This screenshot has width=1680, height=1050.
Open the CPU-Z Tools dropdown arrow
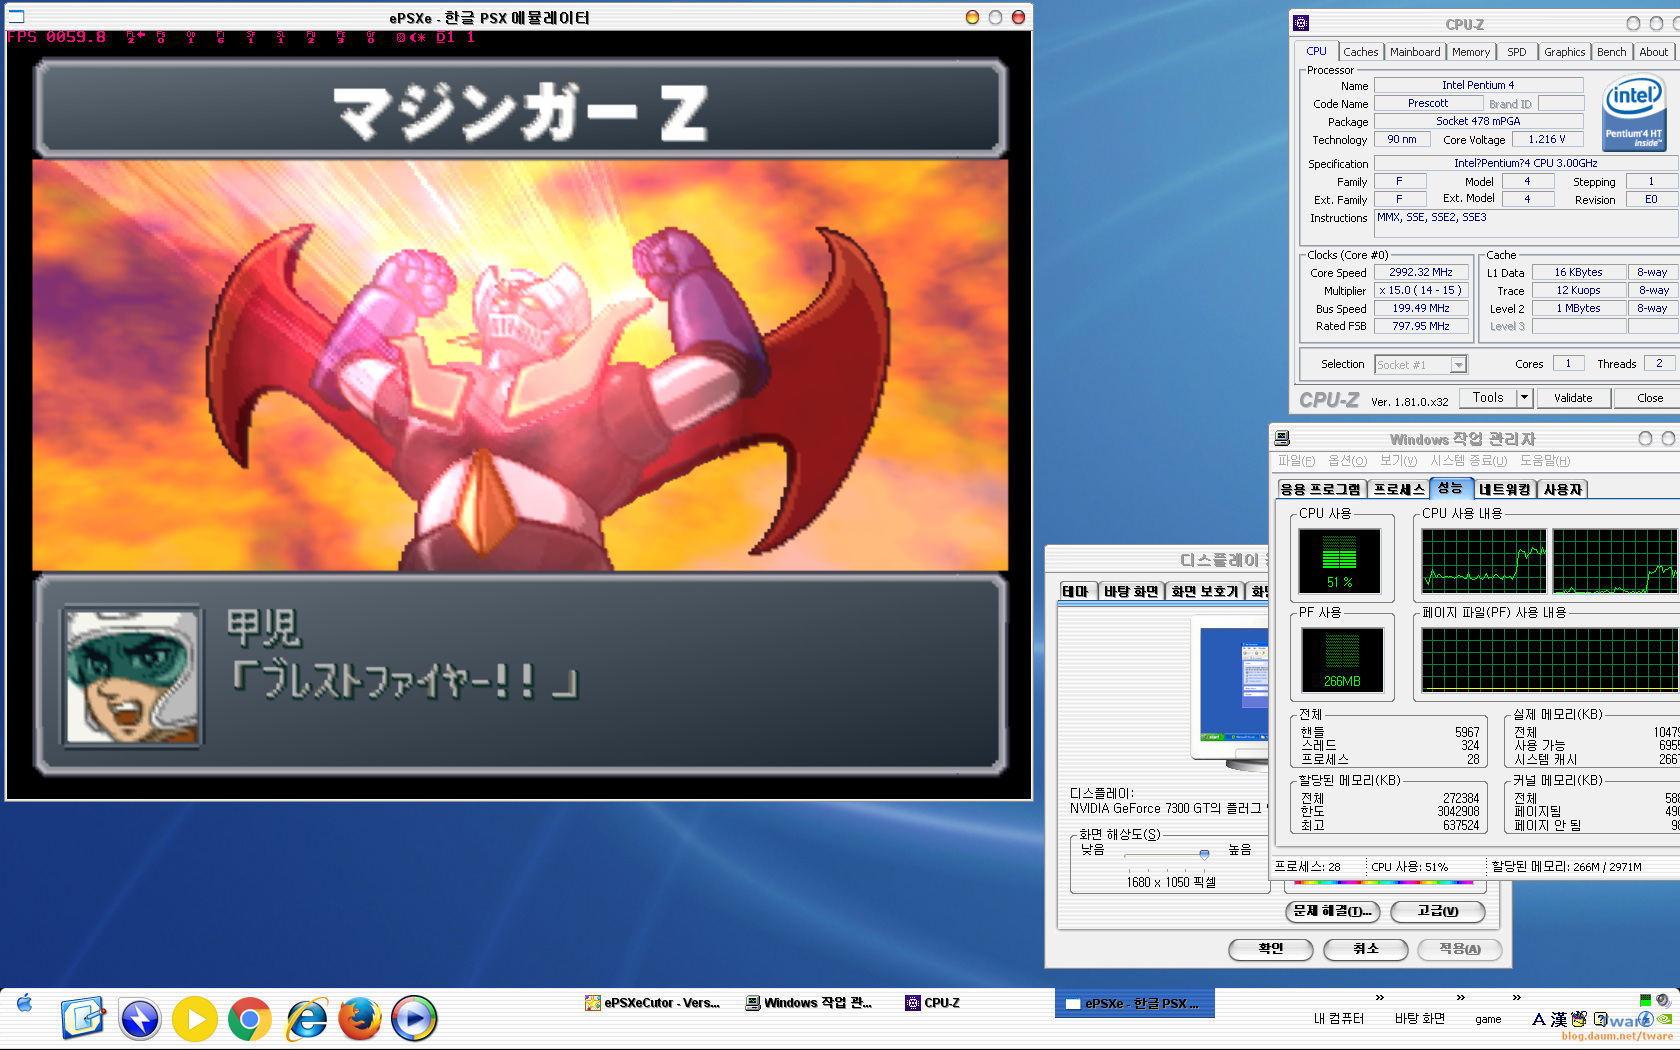click(1525, 398)
